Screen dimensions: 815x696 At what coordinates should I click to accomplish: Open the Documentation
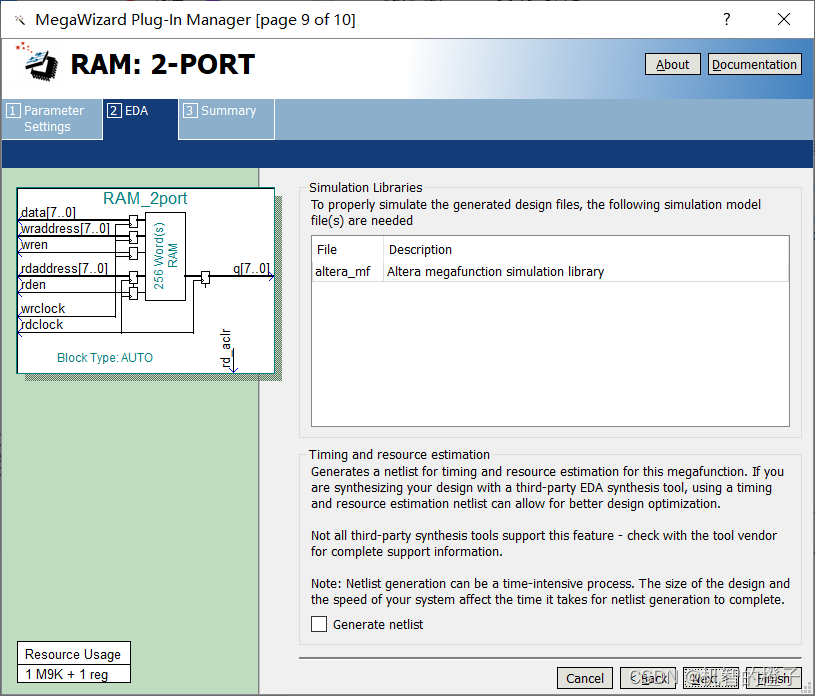coord(754,64)
